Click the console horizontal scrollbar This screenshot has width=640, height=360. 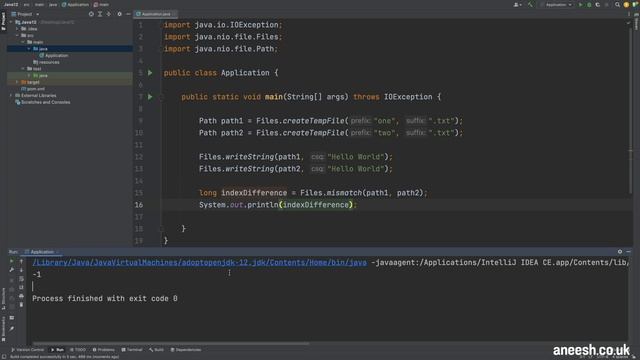[x=171, y=344]
